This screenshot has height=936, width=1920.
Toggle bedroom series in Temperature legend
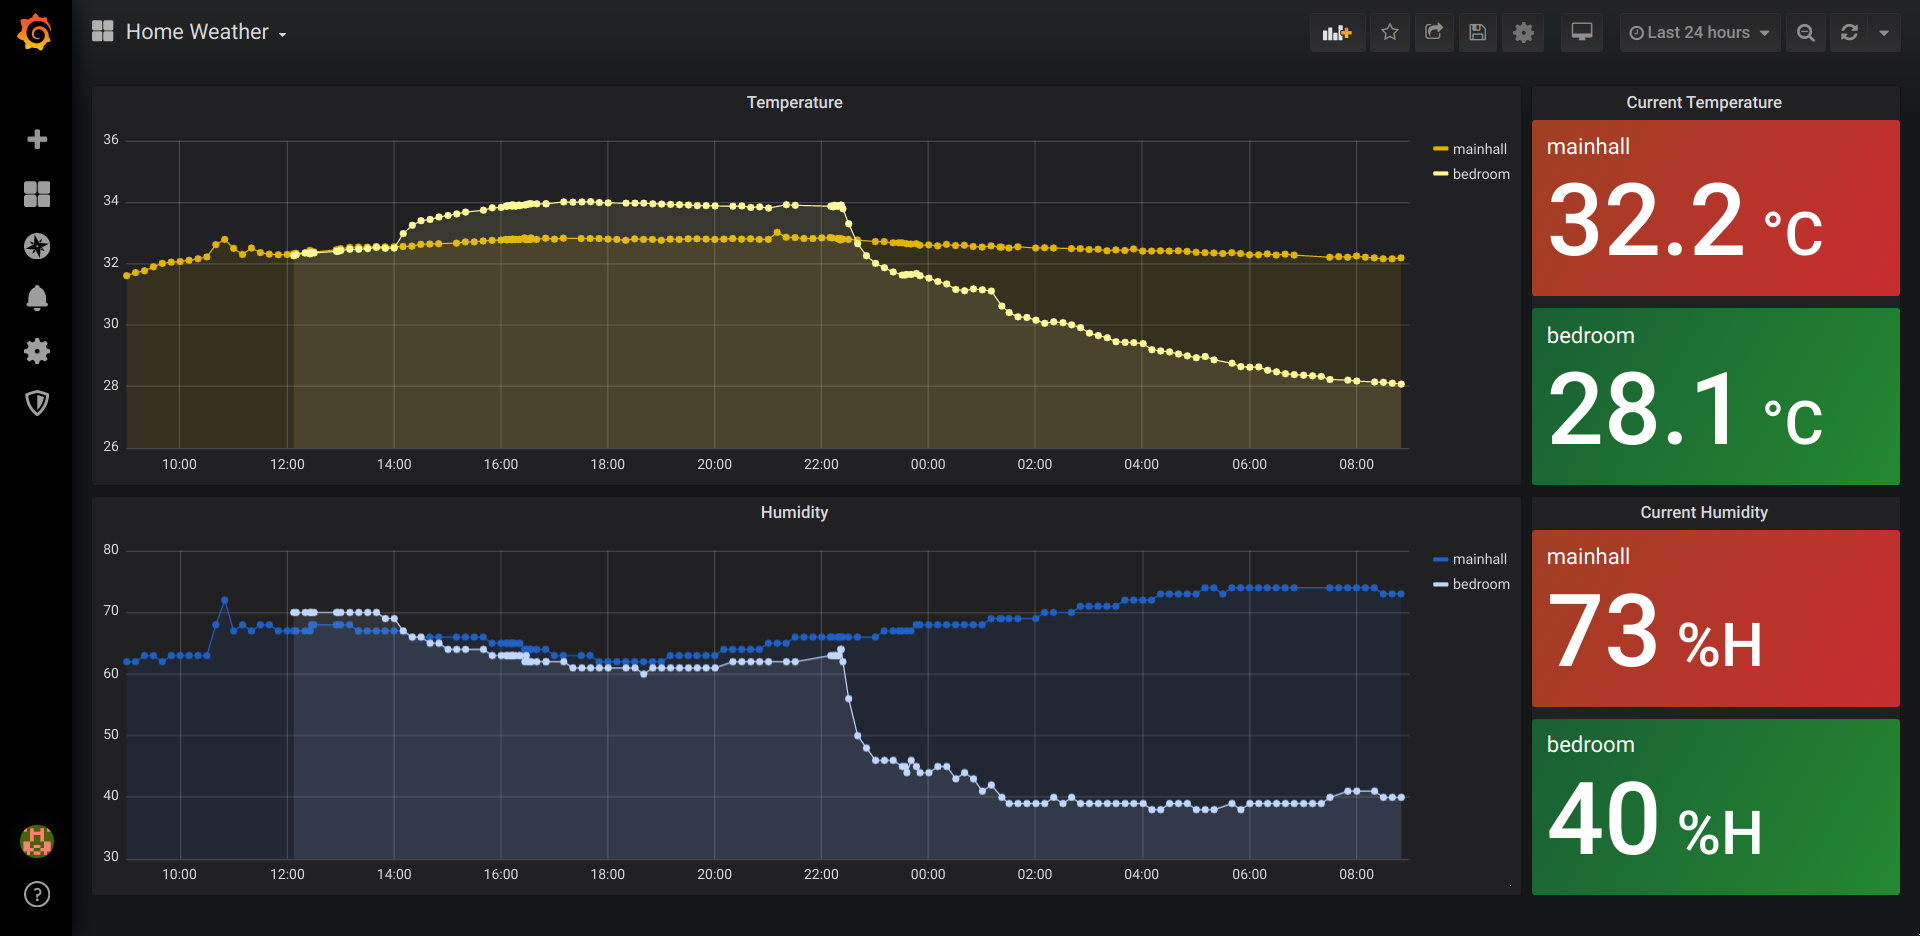[1481, 174]
